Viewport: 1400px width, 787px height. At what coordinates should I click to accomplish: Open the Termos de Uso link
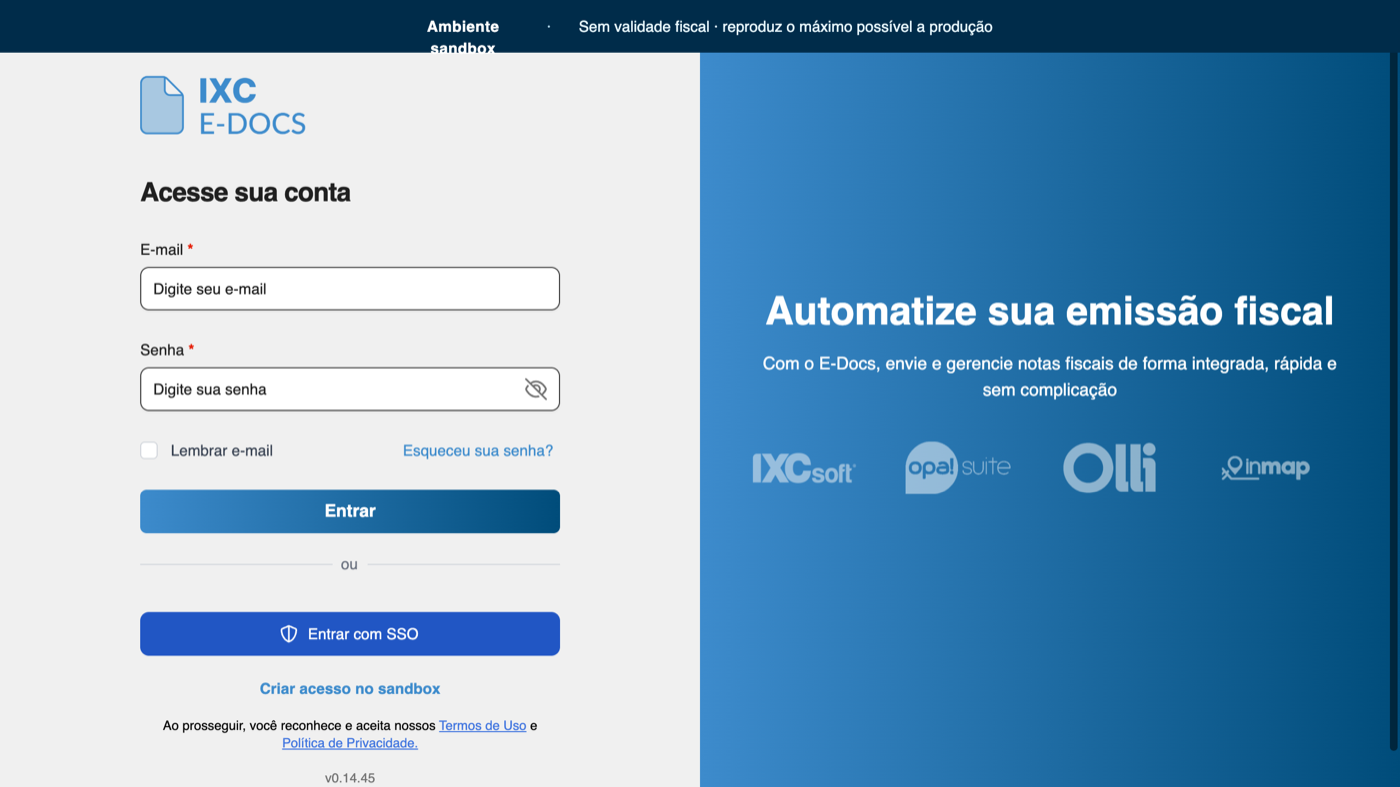(482, 725)
